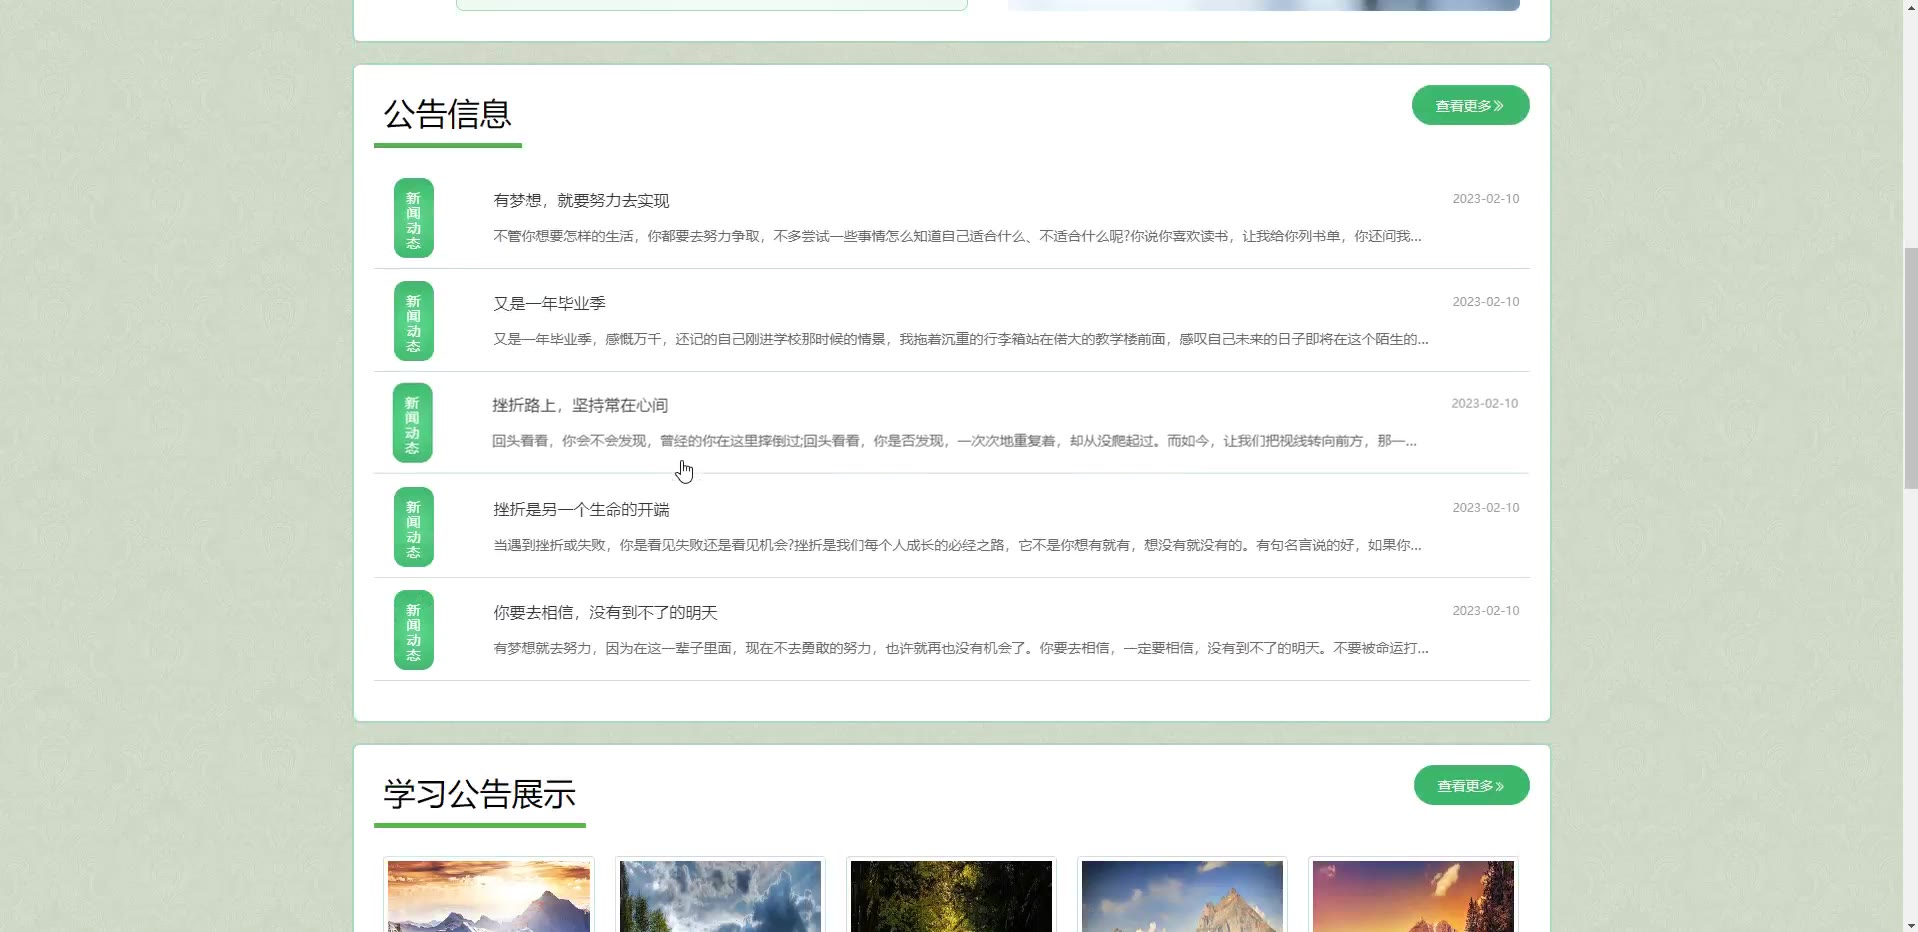Click the page vertical scrollbar thumb
The width and height of the screenshot is (1918, 932).
coord(1910,366)
